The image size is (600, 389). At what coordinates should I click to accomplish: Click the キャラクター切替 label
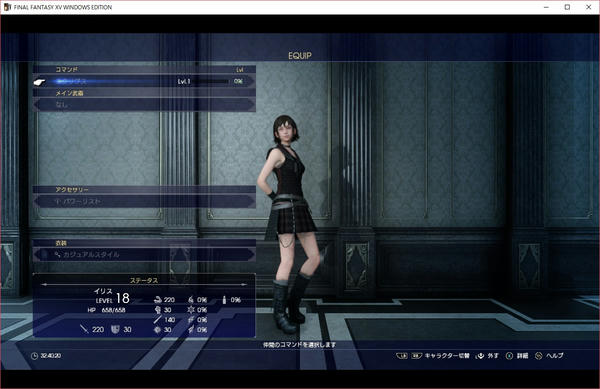point(447,356)
